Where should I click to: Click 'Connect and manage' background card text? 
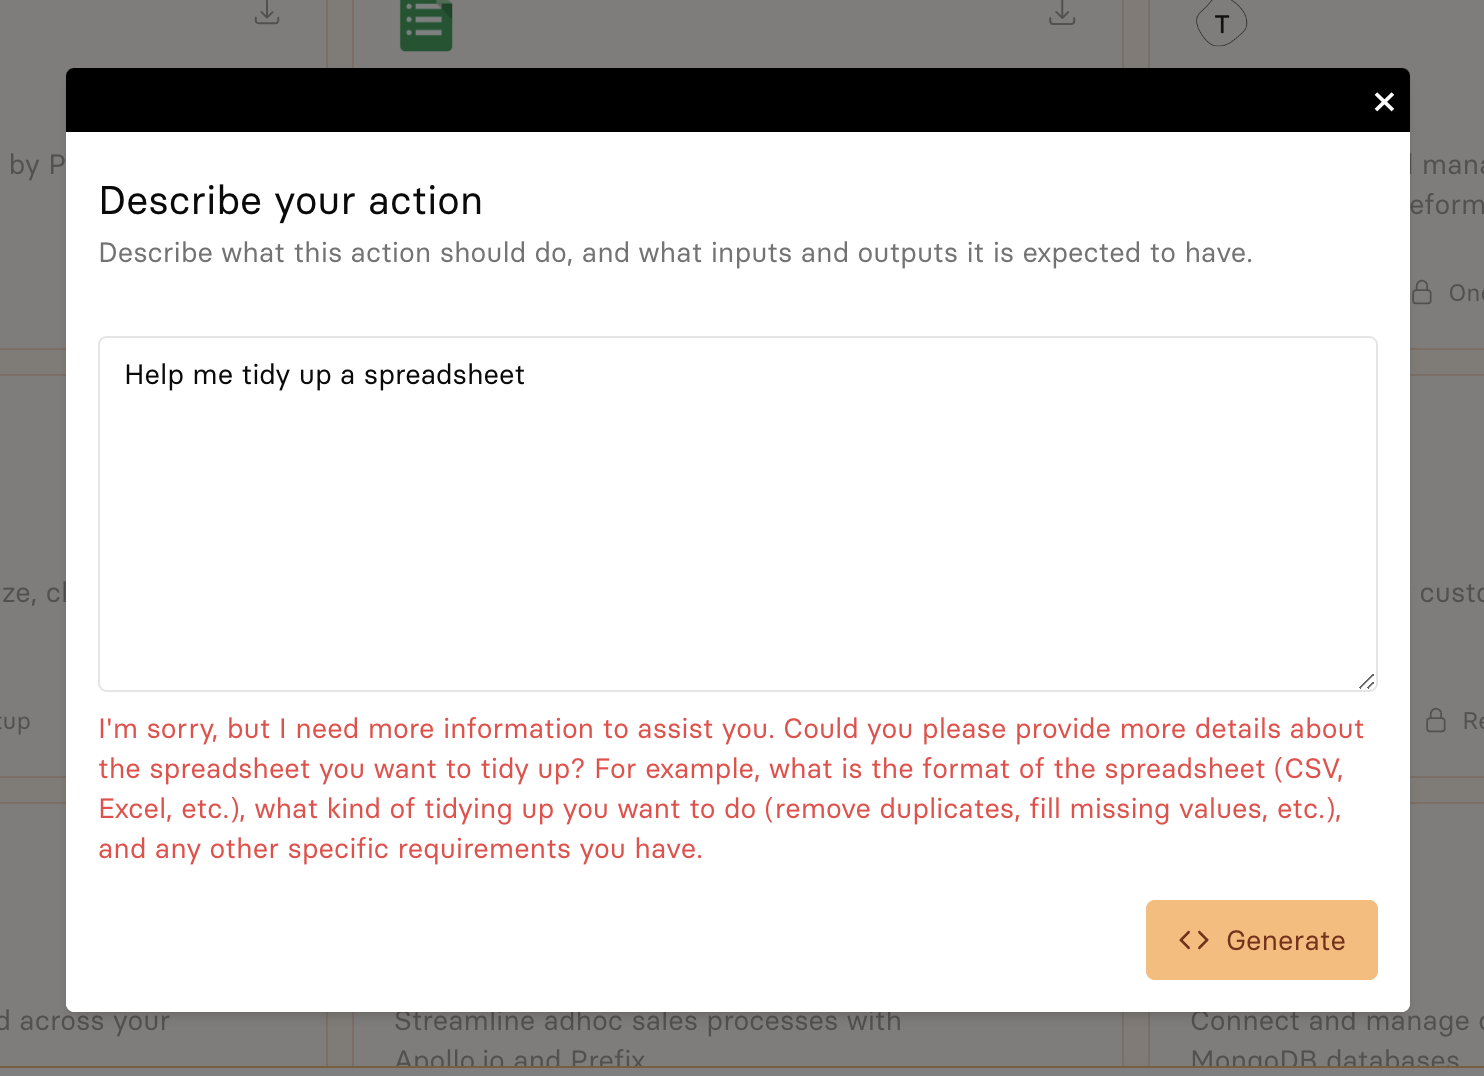(x=1330, y=1022)
